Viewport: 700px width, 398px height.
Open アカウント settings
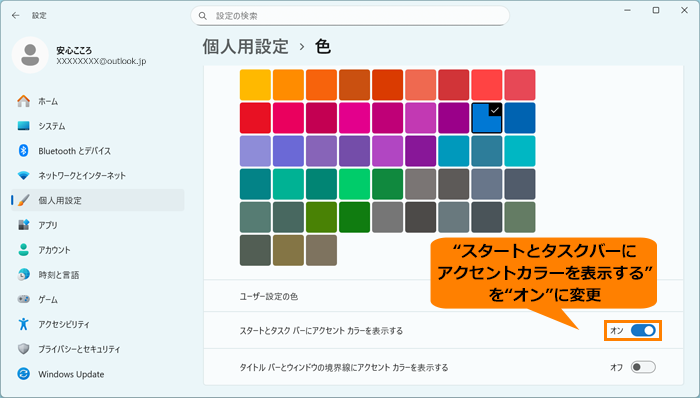point(98,249)
